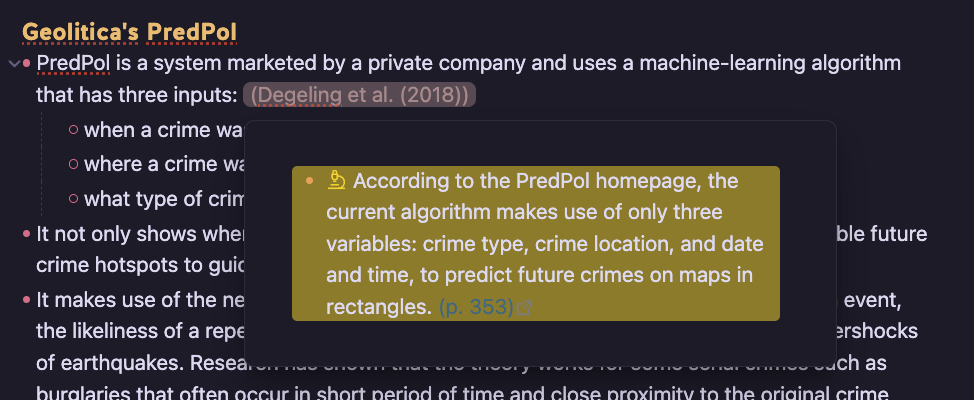Select the "when a crime" sub-item text
Screen dimensions: 974x400
pos(160,130)
